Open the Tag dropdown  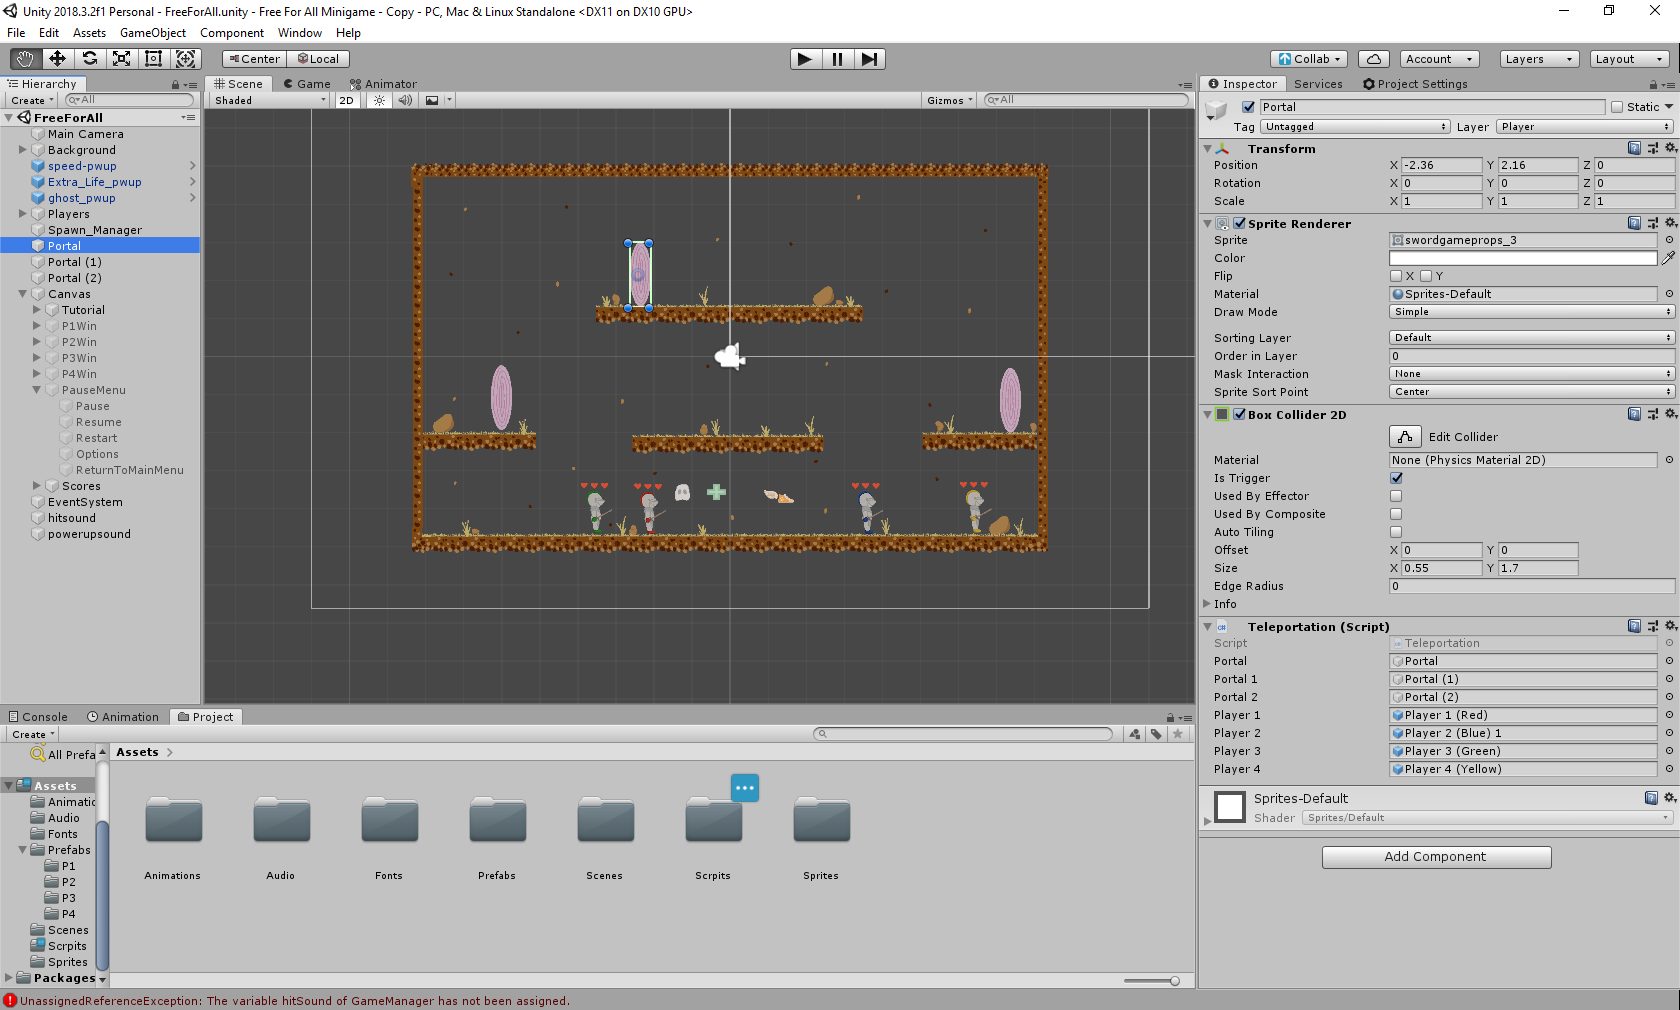1355,127
